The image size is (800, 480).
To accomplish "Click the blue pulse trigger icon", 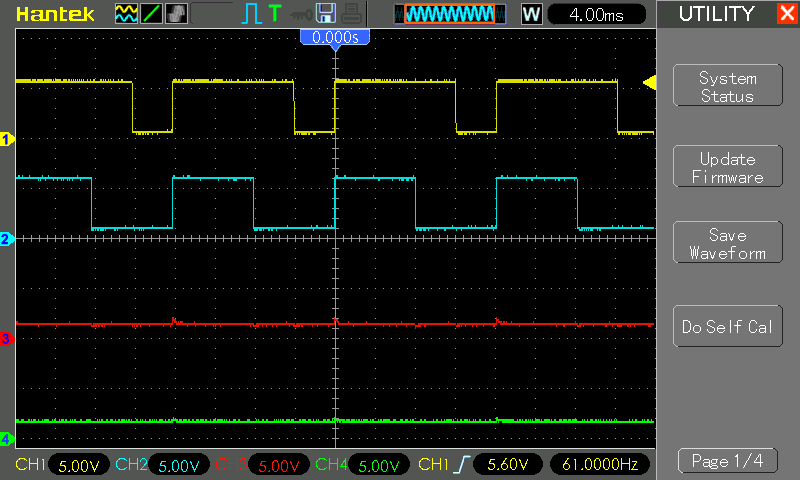I will coord(251,14).
